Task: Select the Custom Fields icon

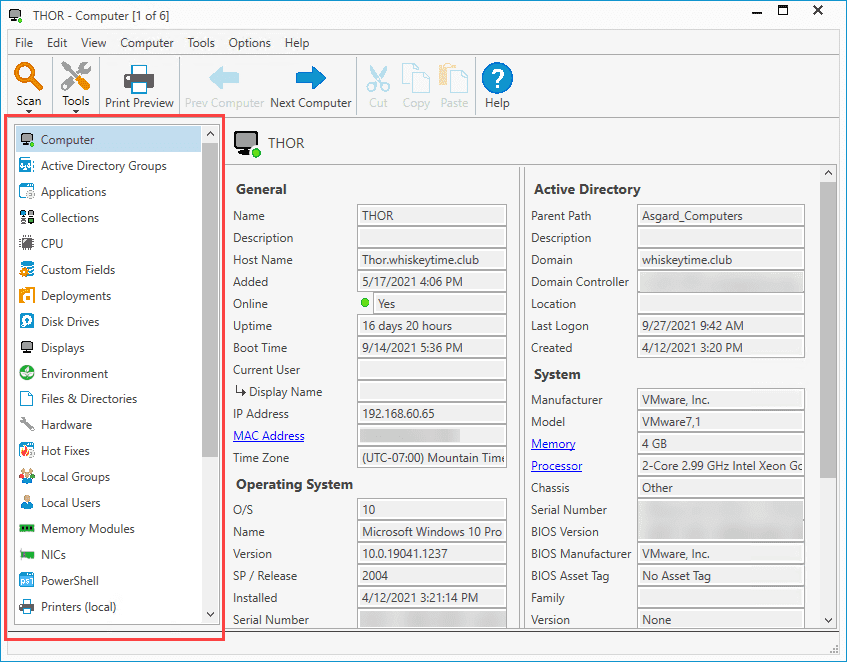Action: (27, 269)
